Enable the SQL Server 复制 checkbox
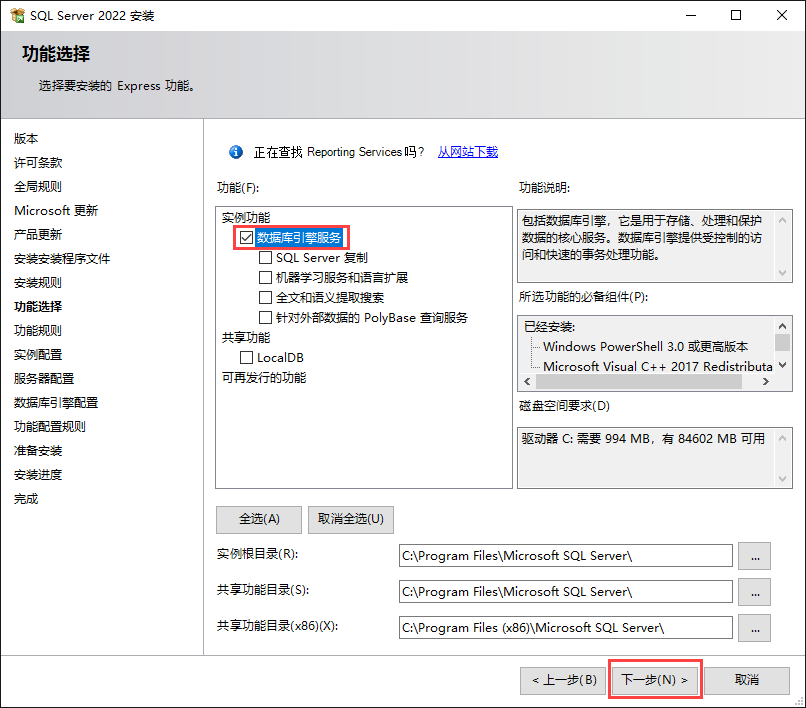This screenshot has width=806, height=708. pyautogui.click(x=265, y=258)
